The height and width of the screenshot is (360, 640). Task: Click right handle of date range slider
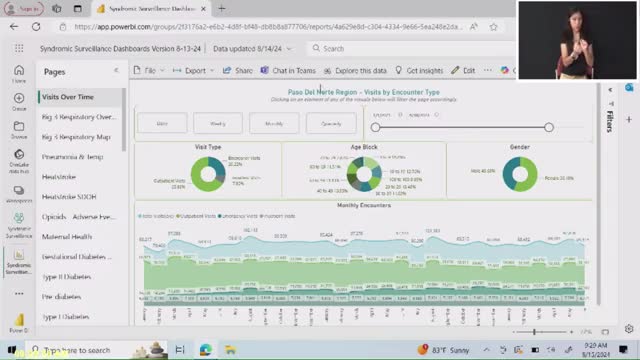click(x=549, y=127)
